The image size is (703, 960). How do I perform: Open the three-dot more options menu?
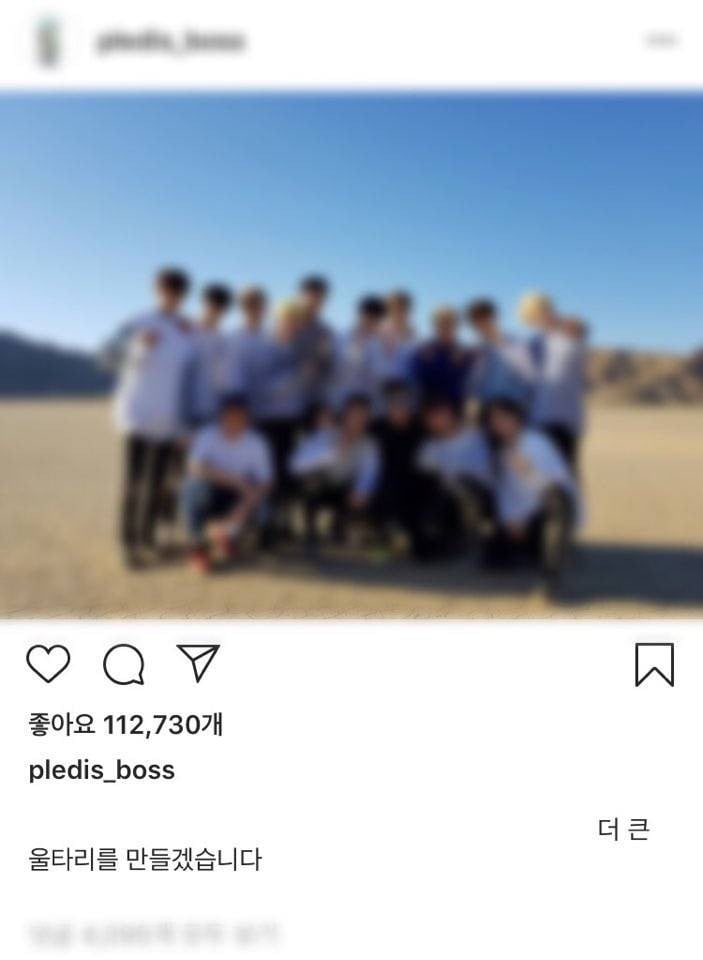(x=661, y=40)
